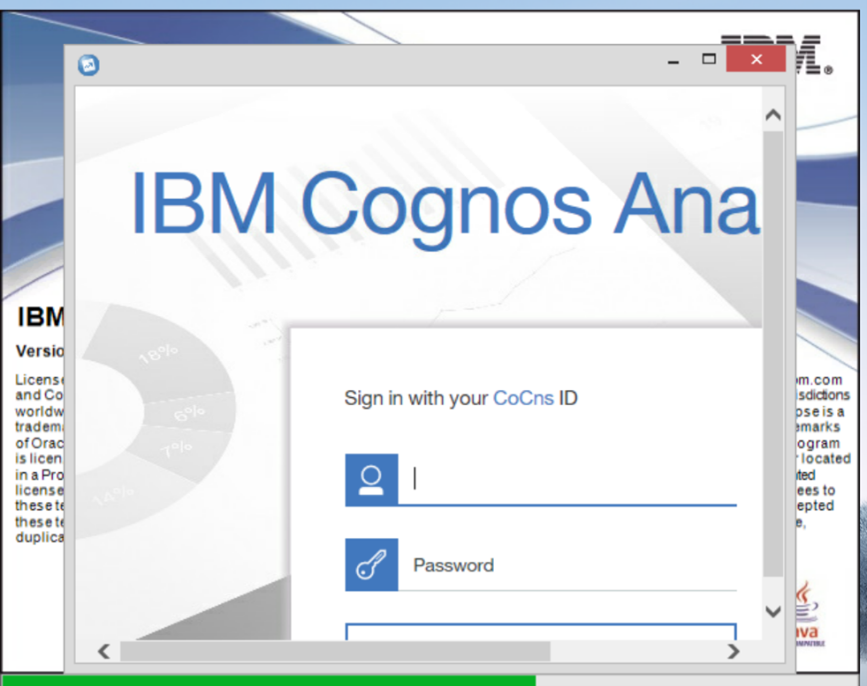Focus the Password input field
The image size is (867, 686).
pos(567,564)
